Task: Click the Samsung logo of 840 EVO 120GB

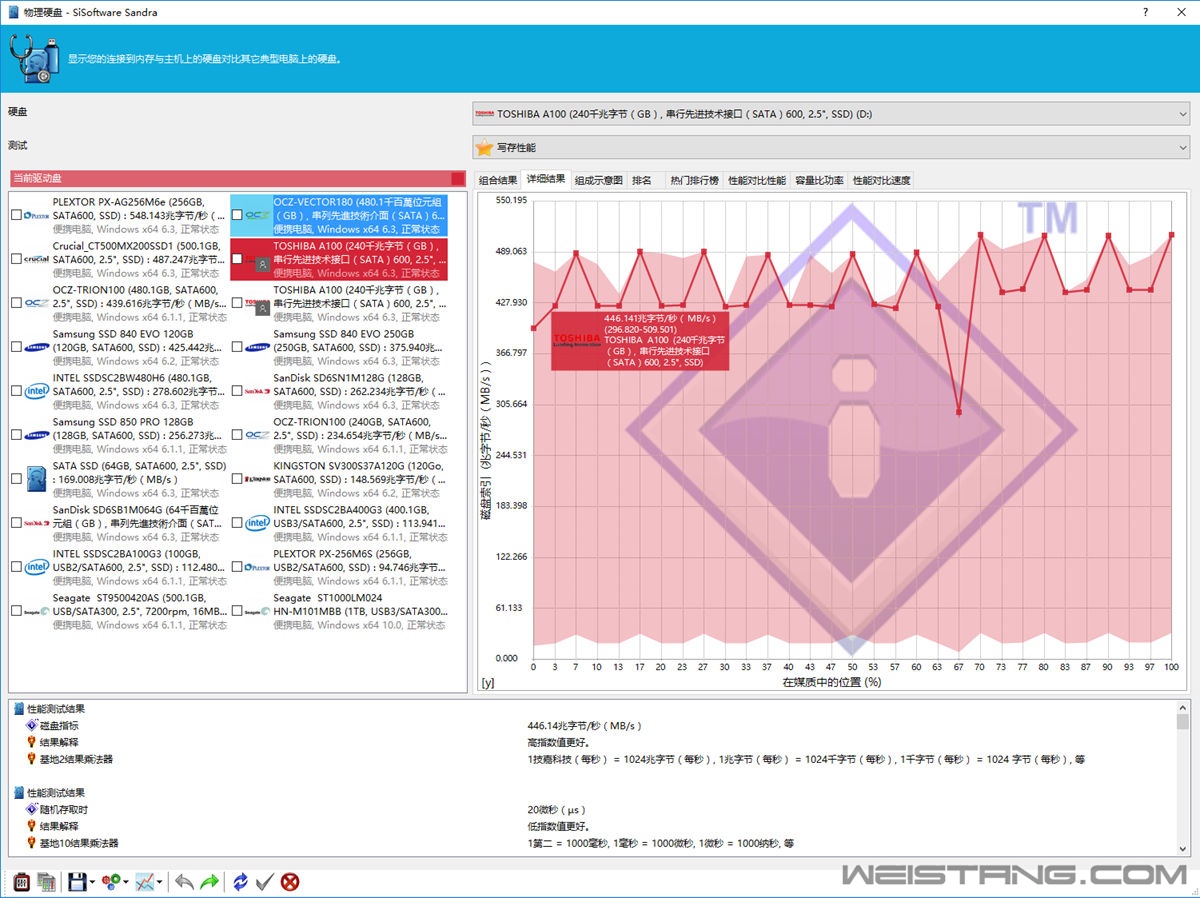Action: (x=37, y=347)
